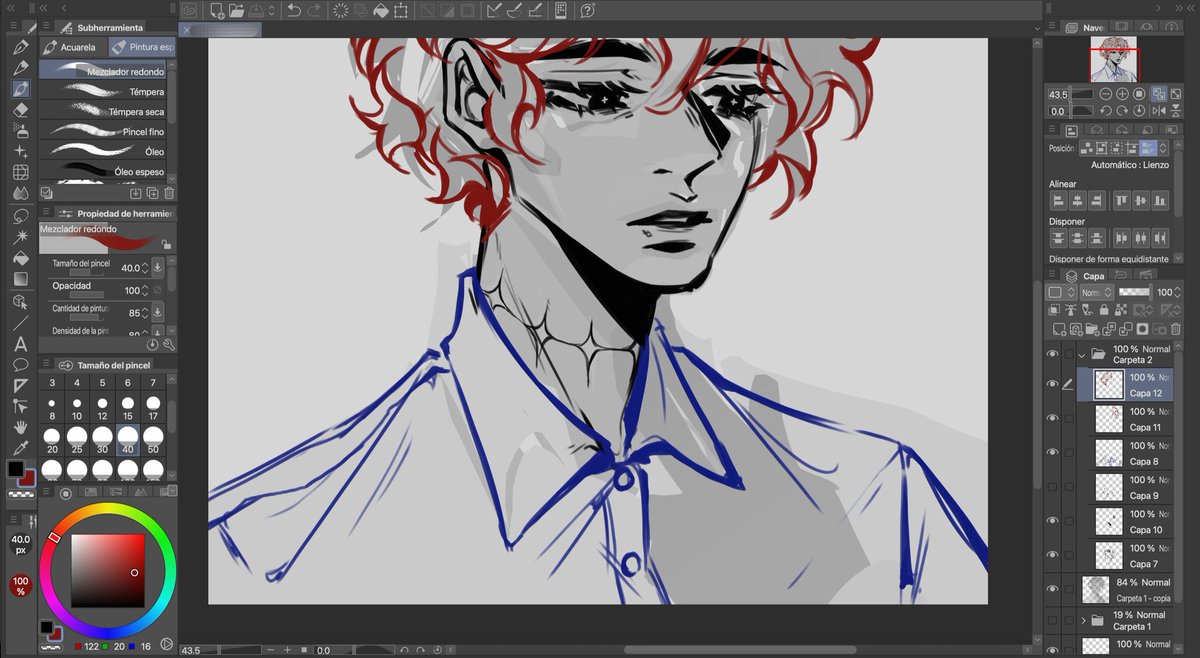
Task: Open file using folder icon
Action: pyautogui.click(x=237, y=11)
